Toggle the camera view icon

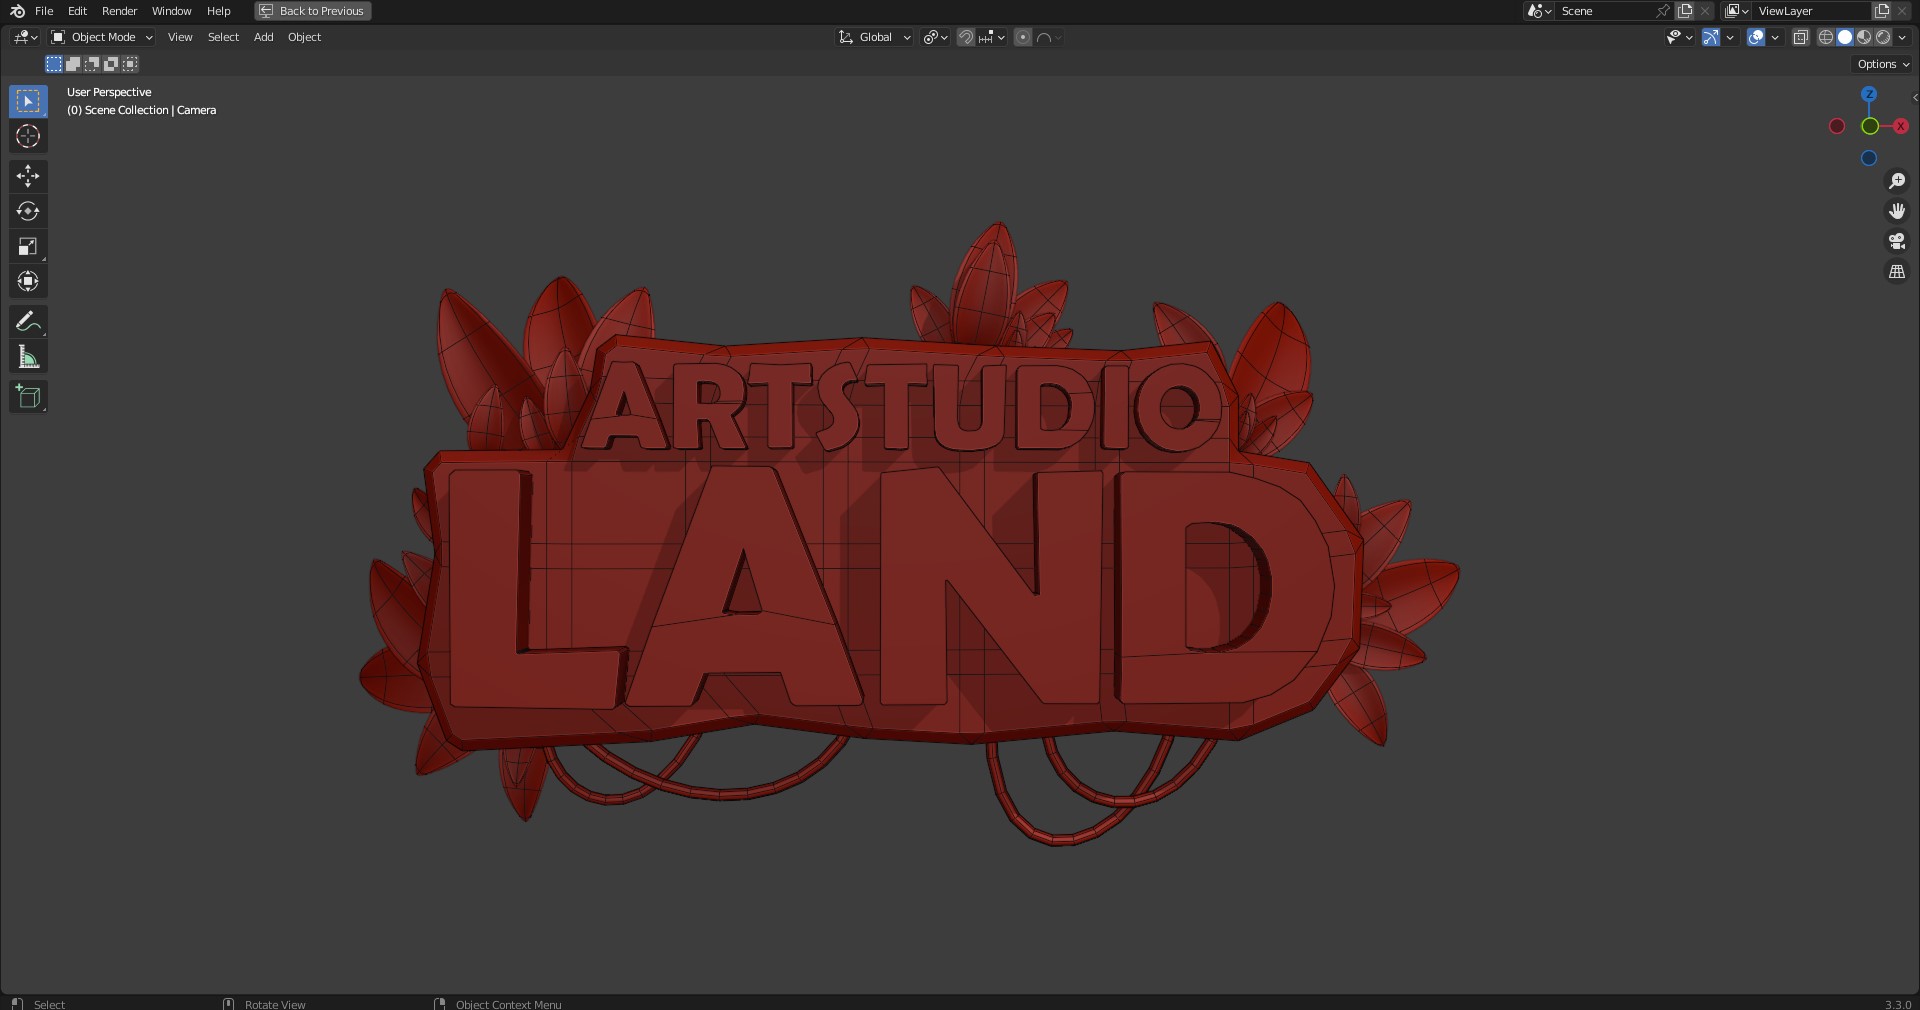pyautogui.click(x=1896, y=241)
